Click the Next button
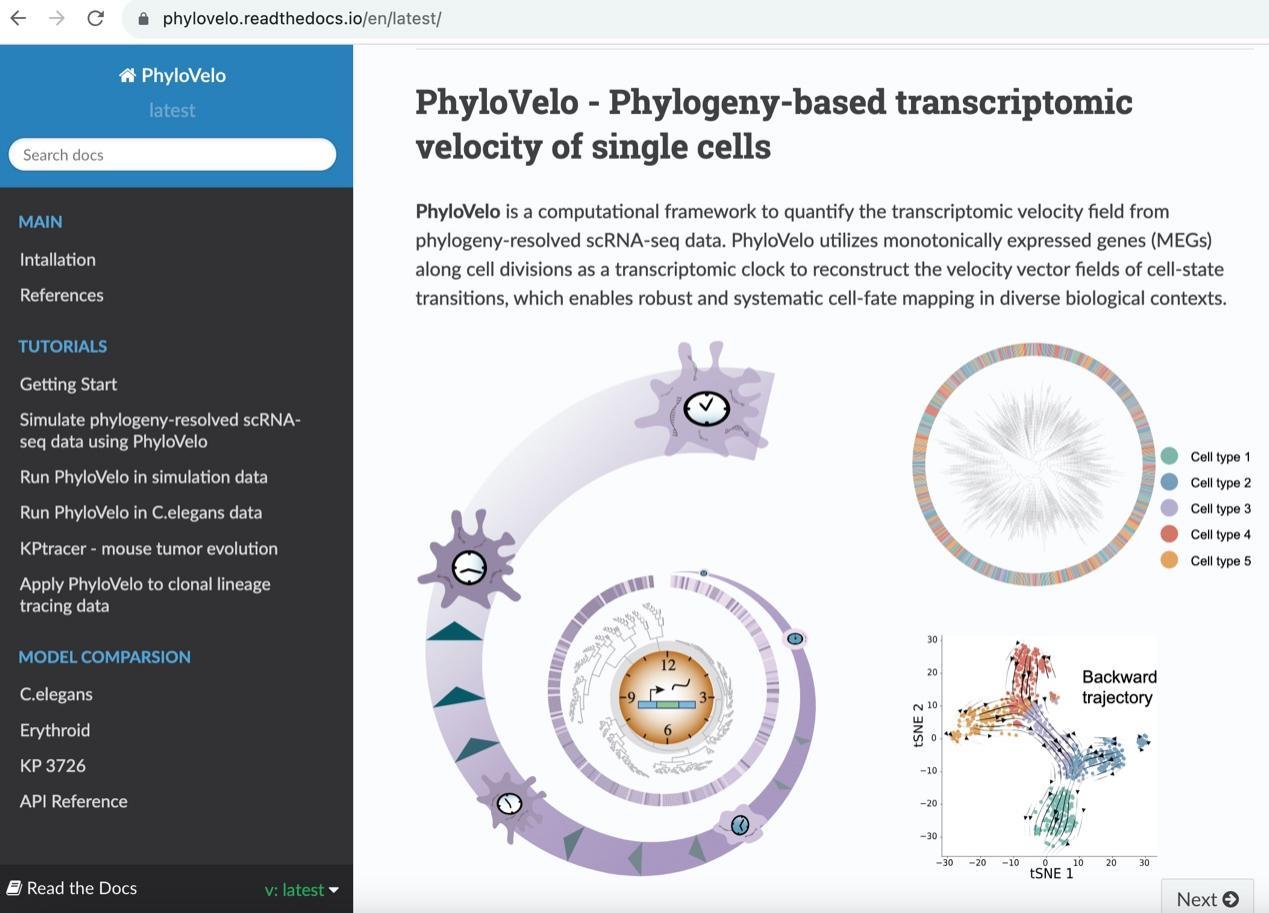The width and height of the screenshot is (1269, 913). [x=1207, y=898]
